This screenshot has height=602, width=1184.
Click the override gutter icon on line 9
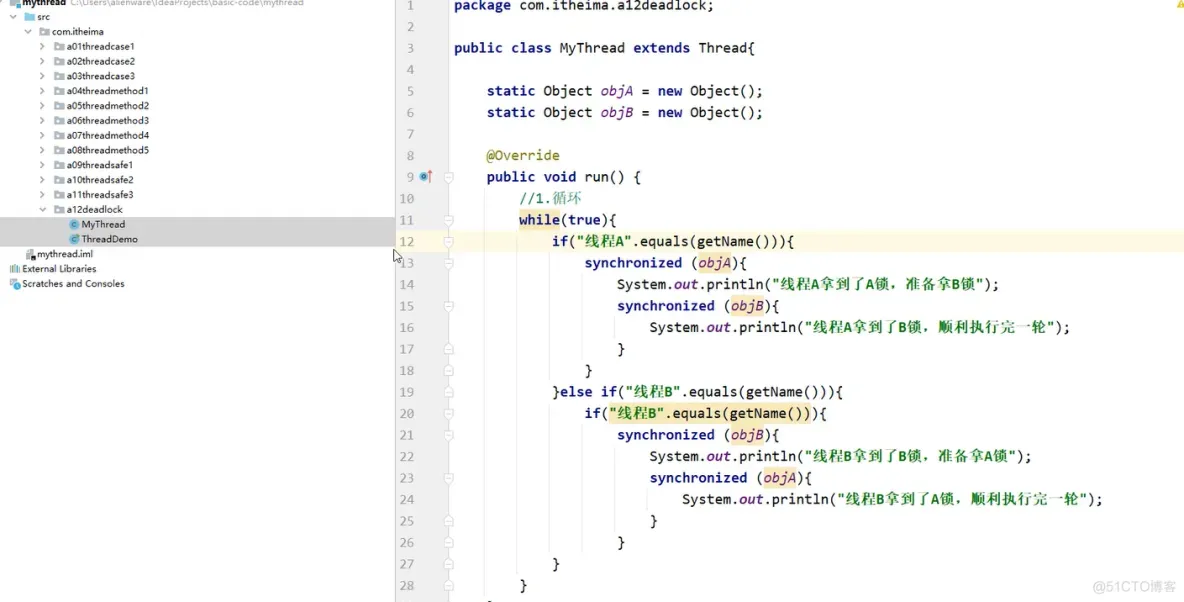(x=425, y=177)
